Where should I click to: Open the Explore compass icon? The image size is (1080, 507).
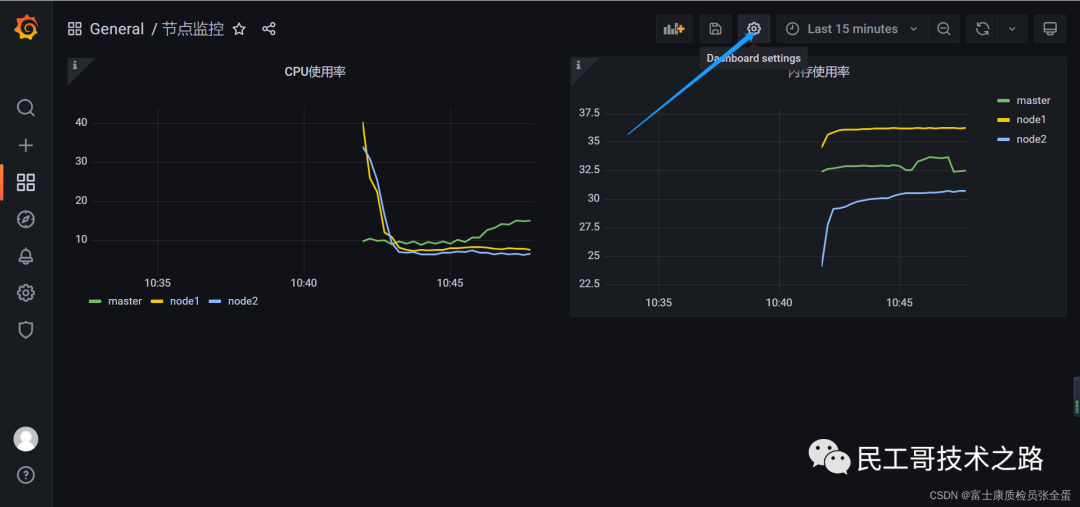(x=25, y=220)
